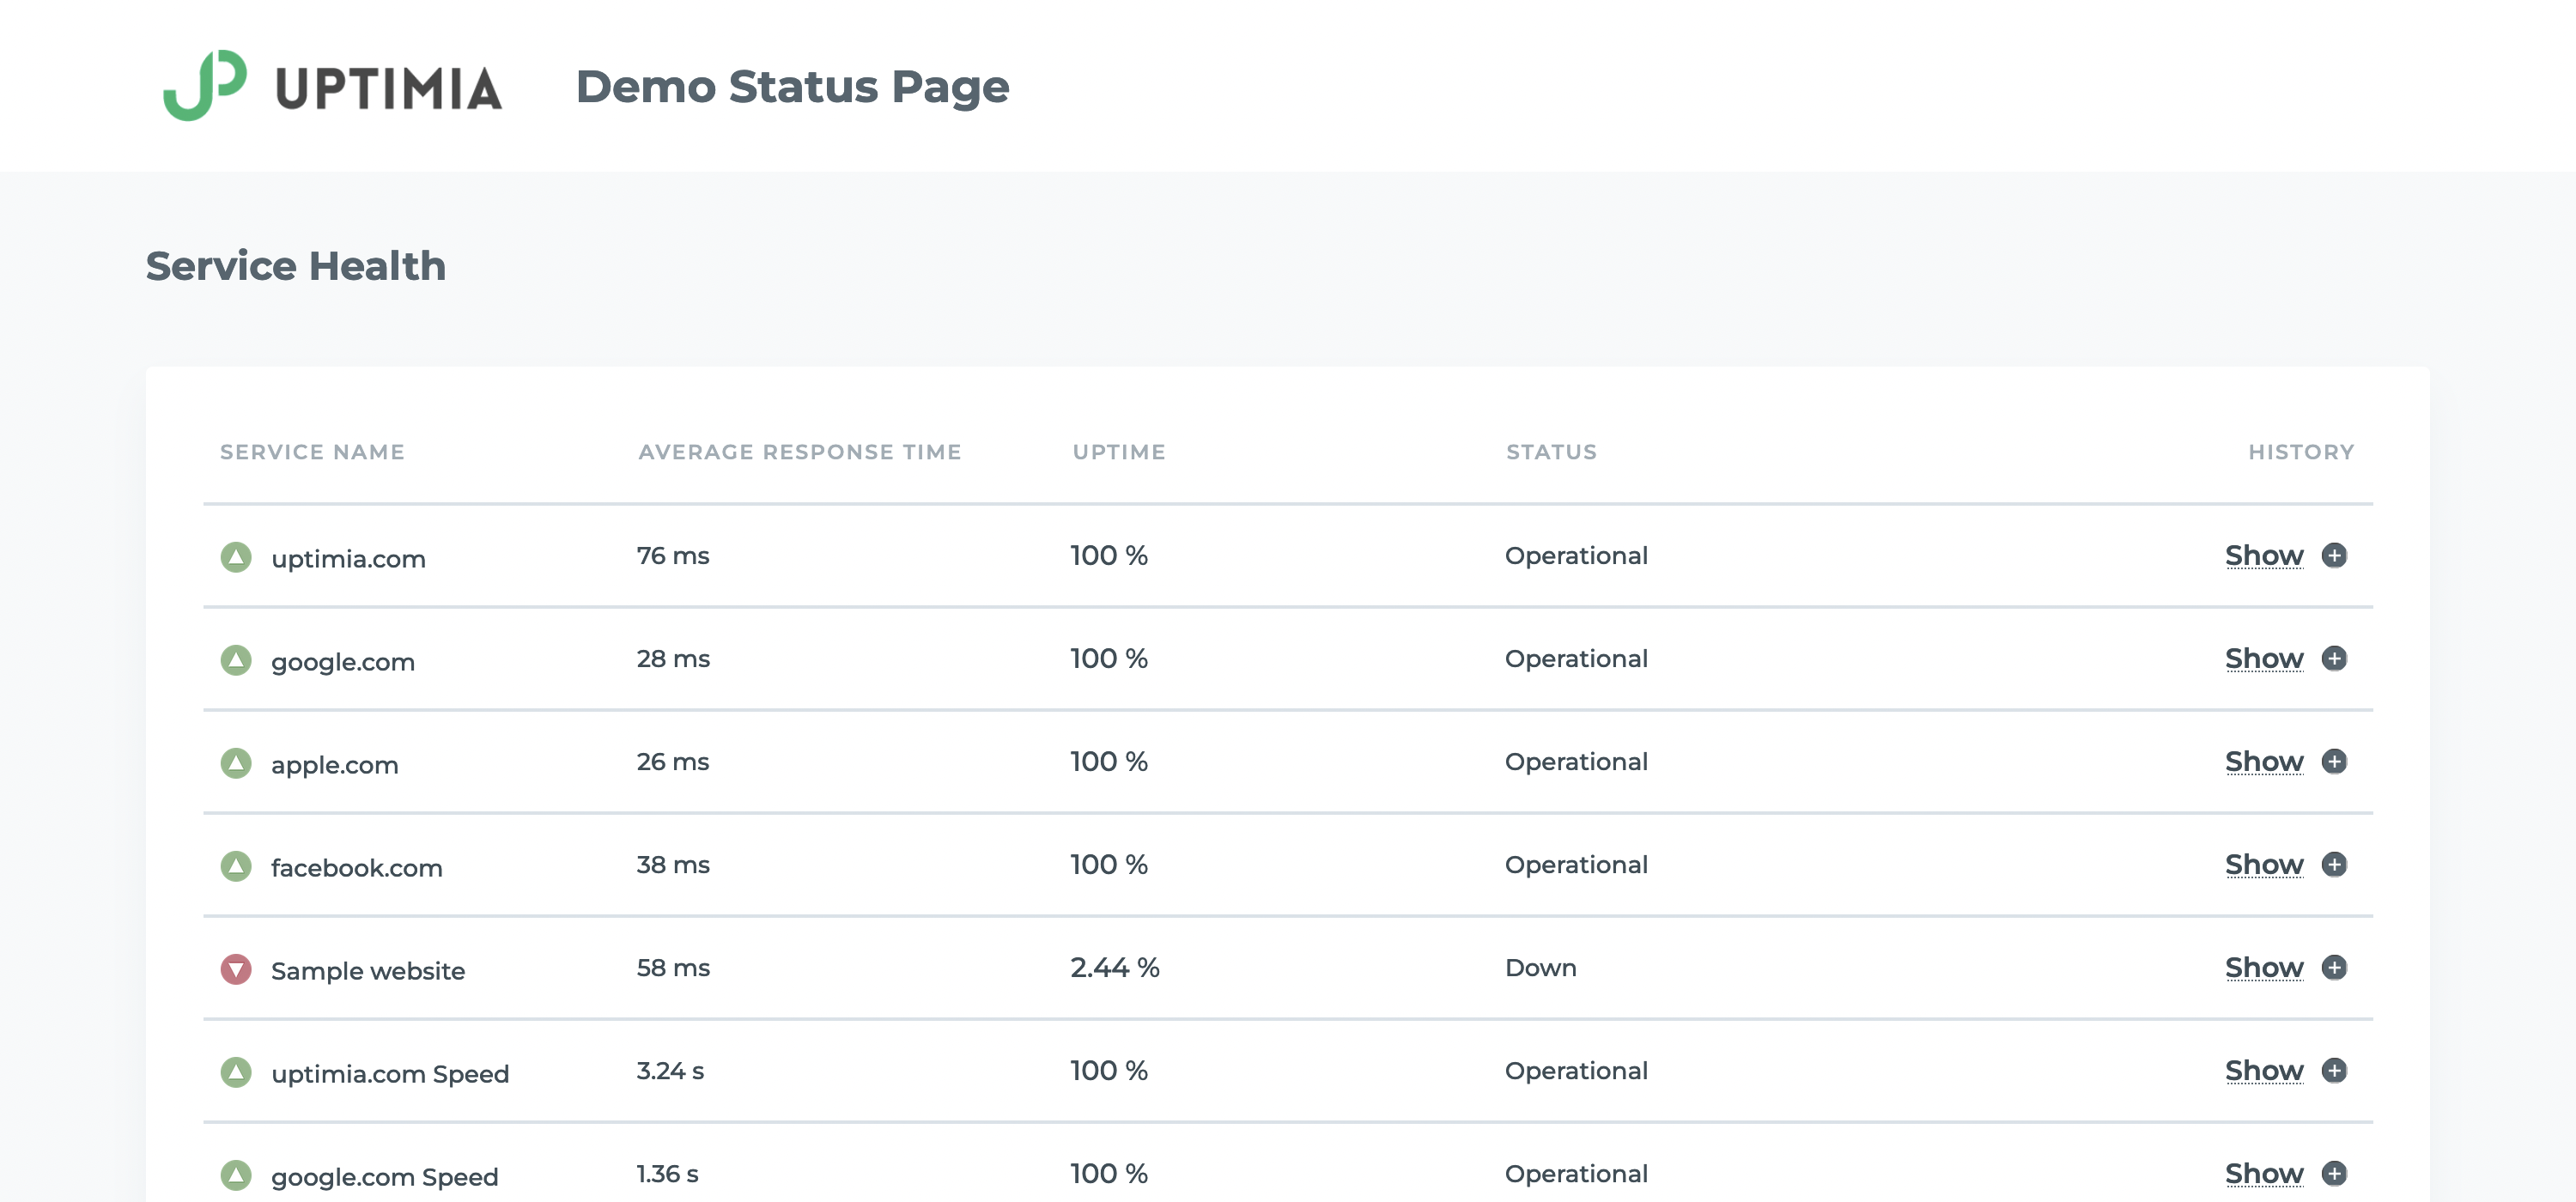Click the Down status text
Screen dimensions: 2576x1202
point(1540,967)
